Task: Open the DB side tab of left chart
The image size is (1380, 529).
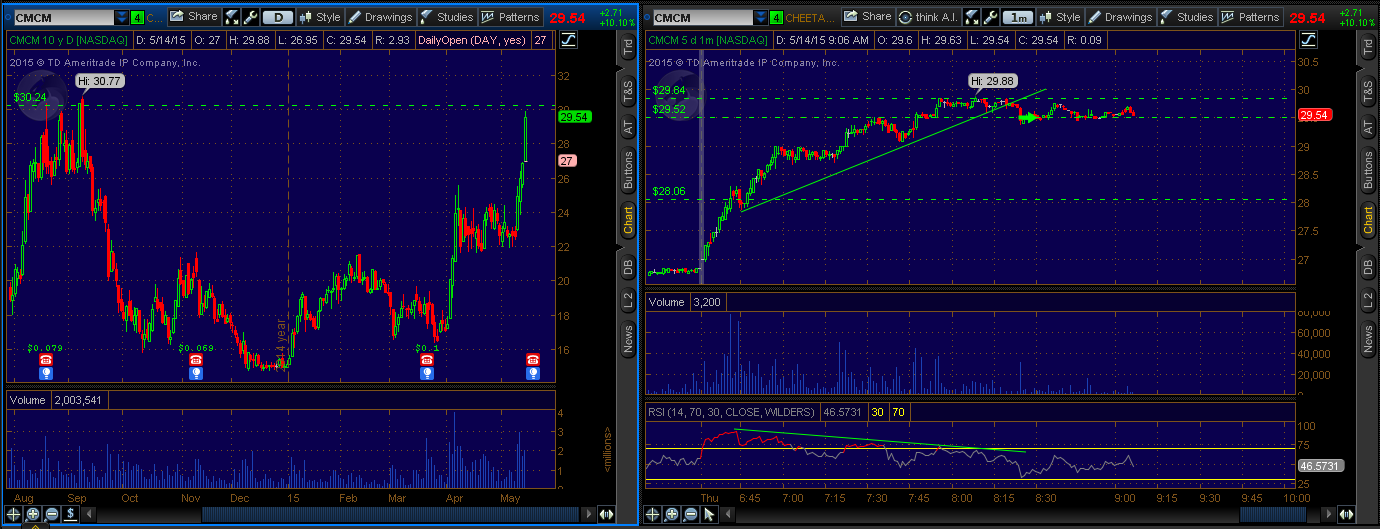Action: click(628, 267)
